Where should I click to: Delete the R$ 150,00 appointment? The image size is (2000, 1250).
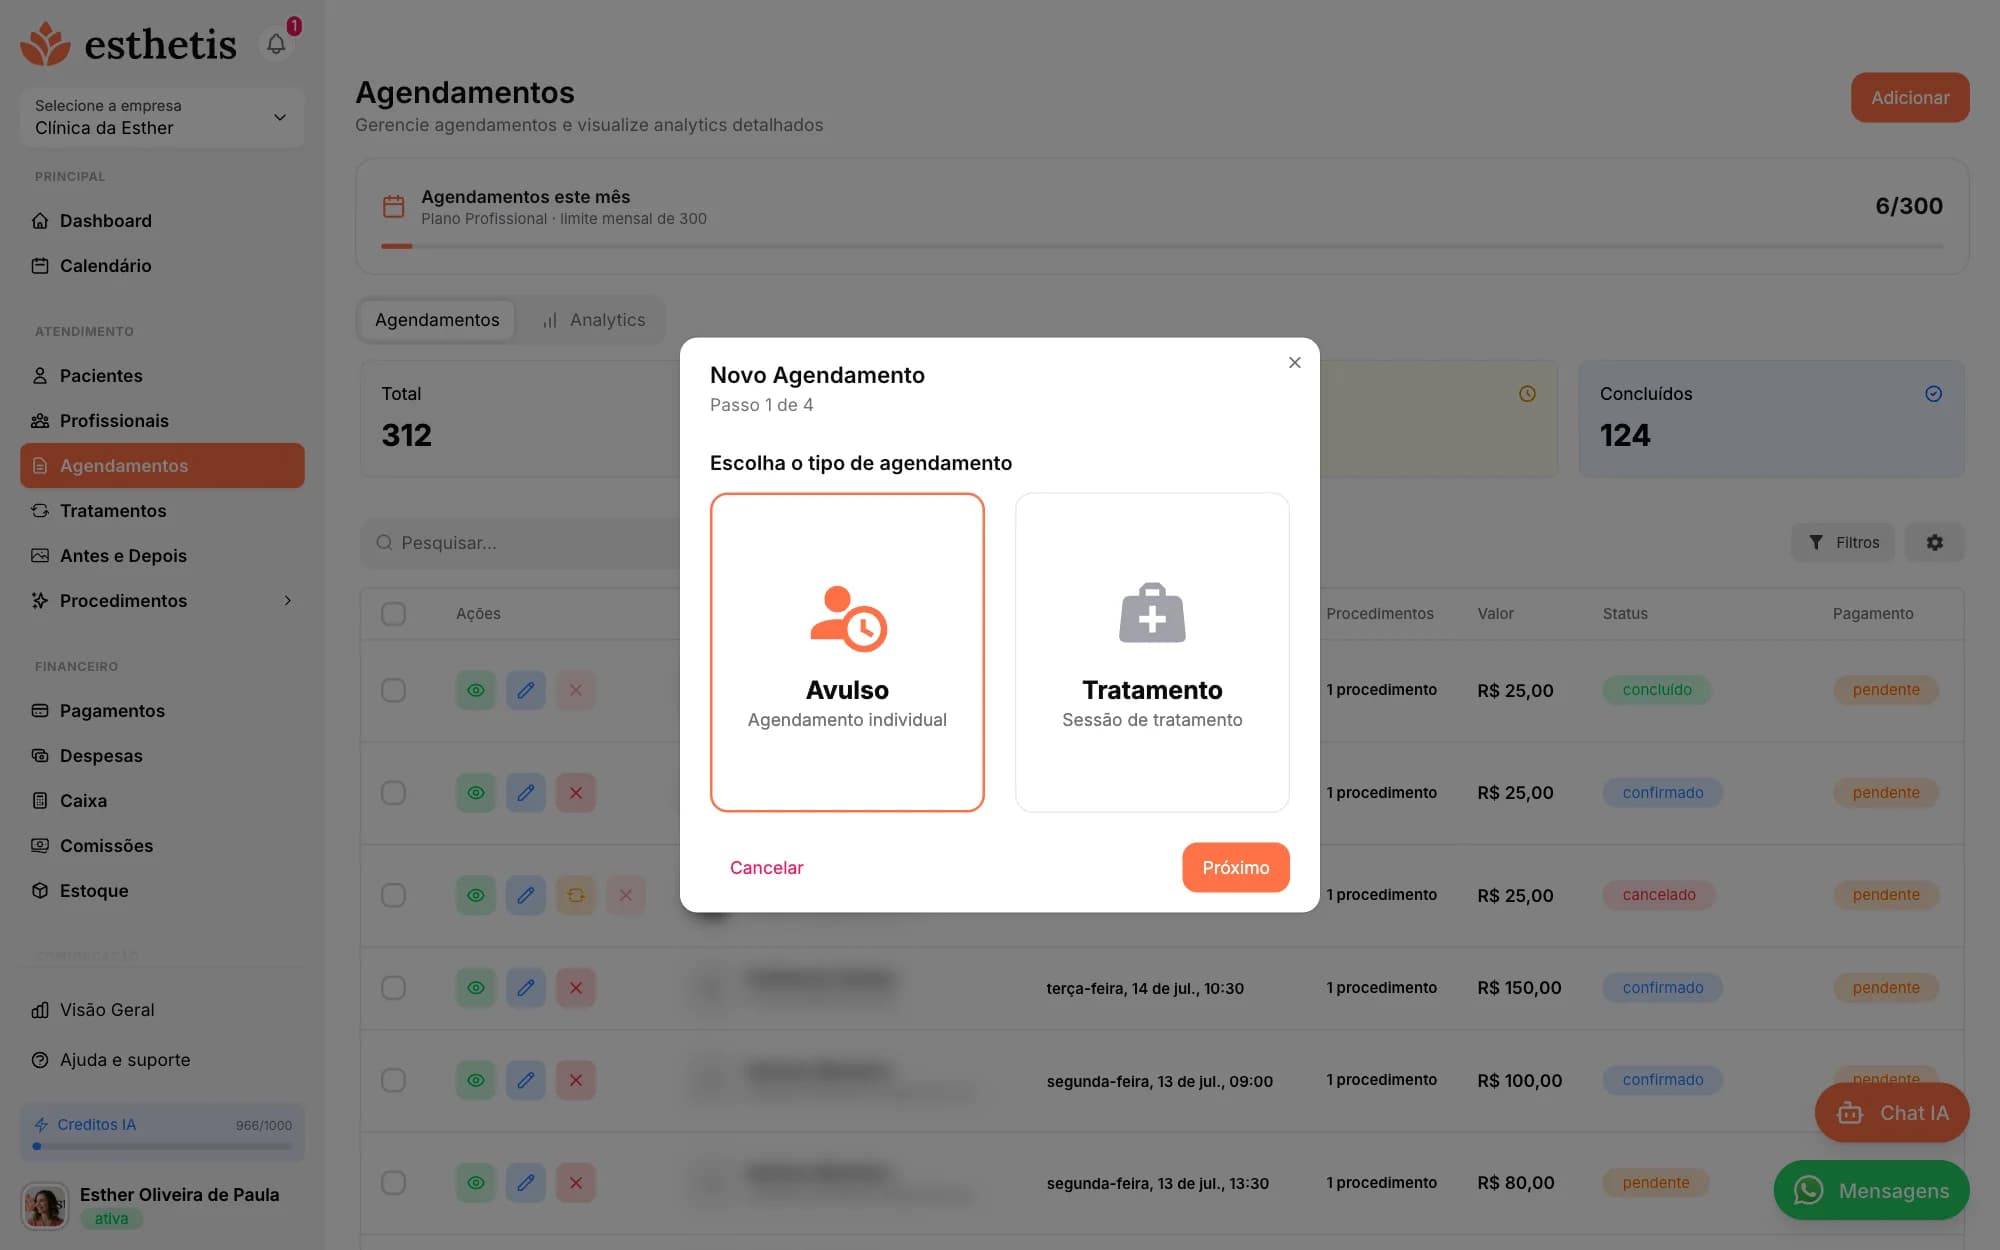(x=576, y=988)
